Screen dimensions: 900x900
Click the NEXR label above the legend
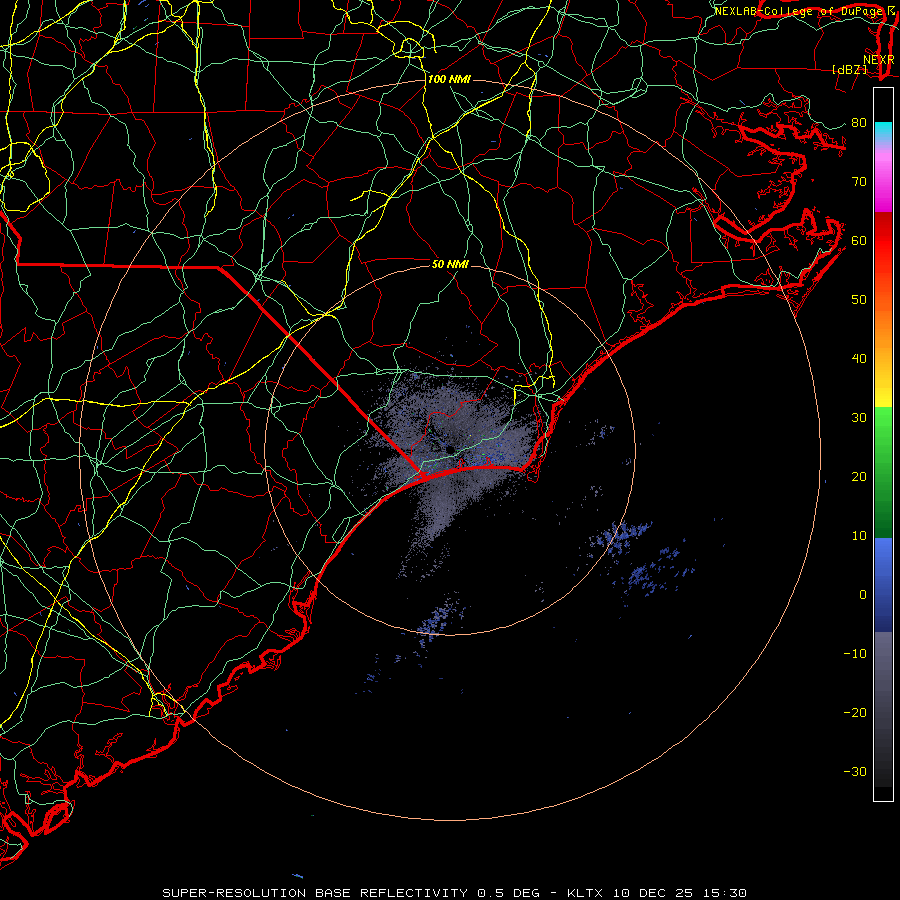click(878, 60)
